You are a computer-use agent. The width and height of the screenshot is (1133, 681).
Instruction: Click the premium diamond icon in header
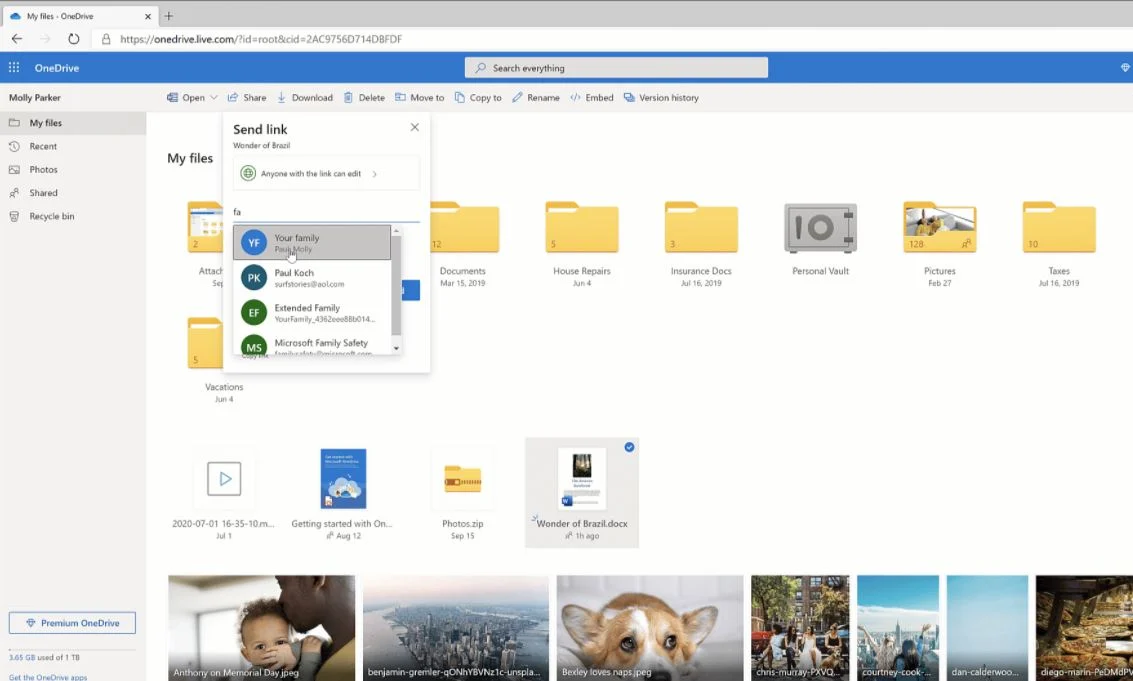coord(1125,67)
